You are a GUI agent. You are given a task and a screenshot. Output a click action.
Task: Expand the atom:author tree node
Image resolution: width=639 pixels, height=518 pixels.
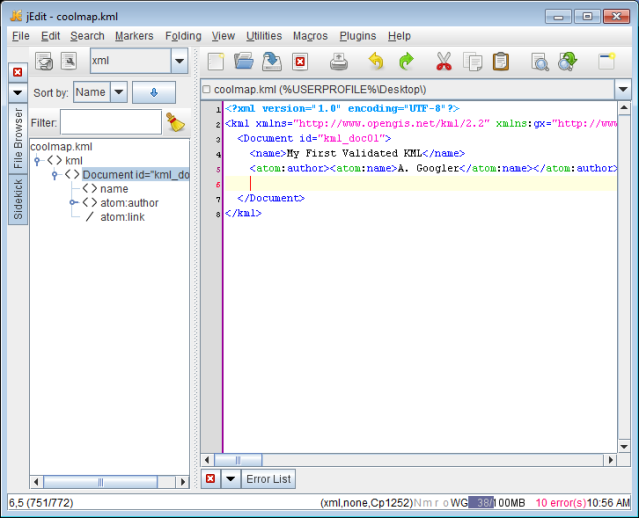73,203
